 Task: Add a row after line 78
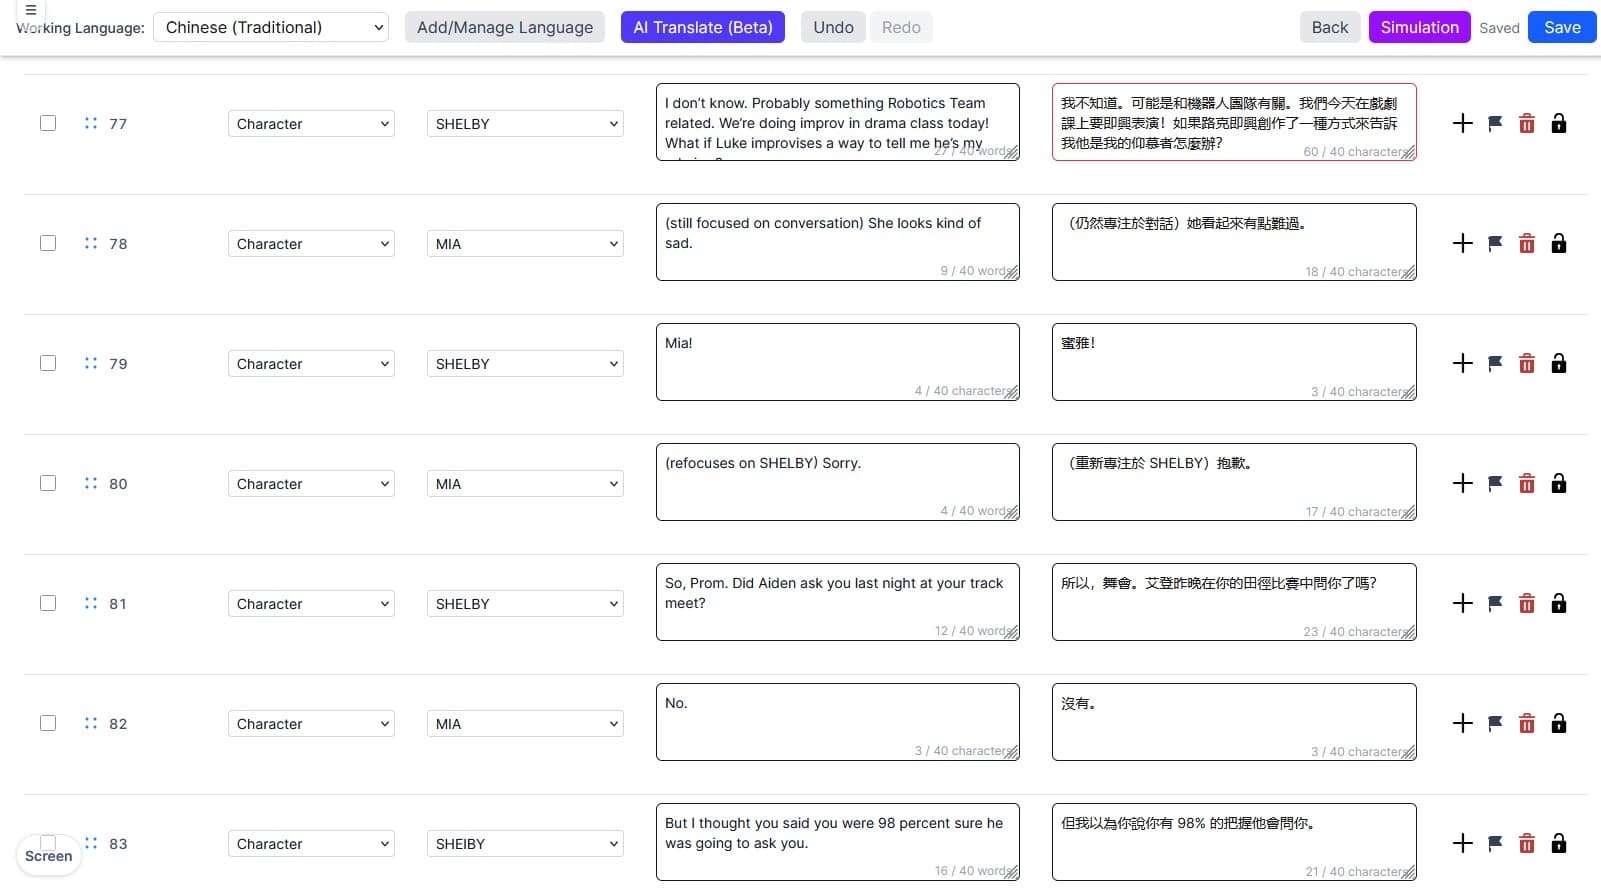(1463, 243)
